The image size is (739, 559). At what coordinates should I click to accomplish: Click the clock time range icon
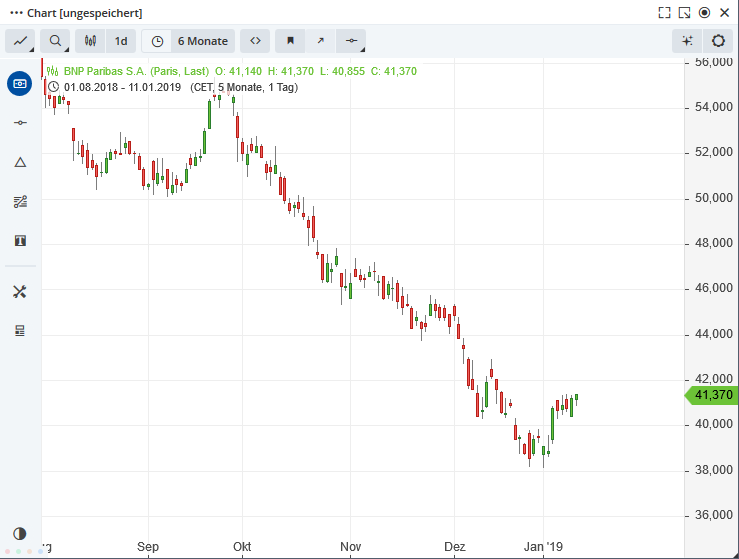coord(157,41)
